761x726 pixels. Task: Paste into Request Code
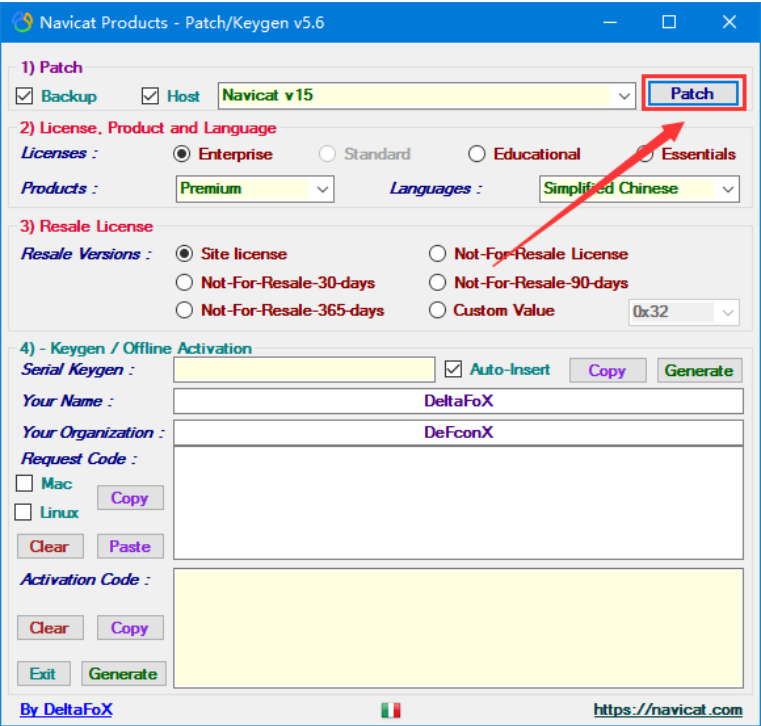(x=130, y=546)
